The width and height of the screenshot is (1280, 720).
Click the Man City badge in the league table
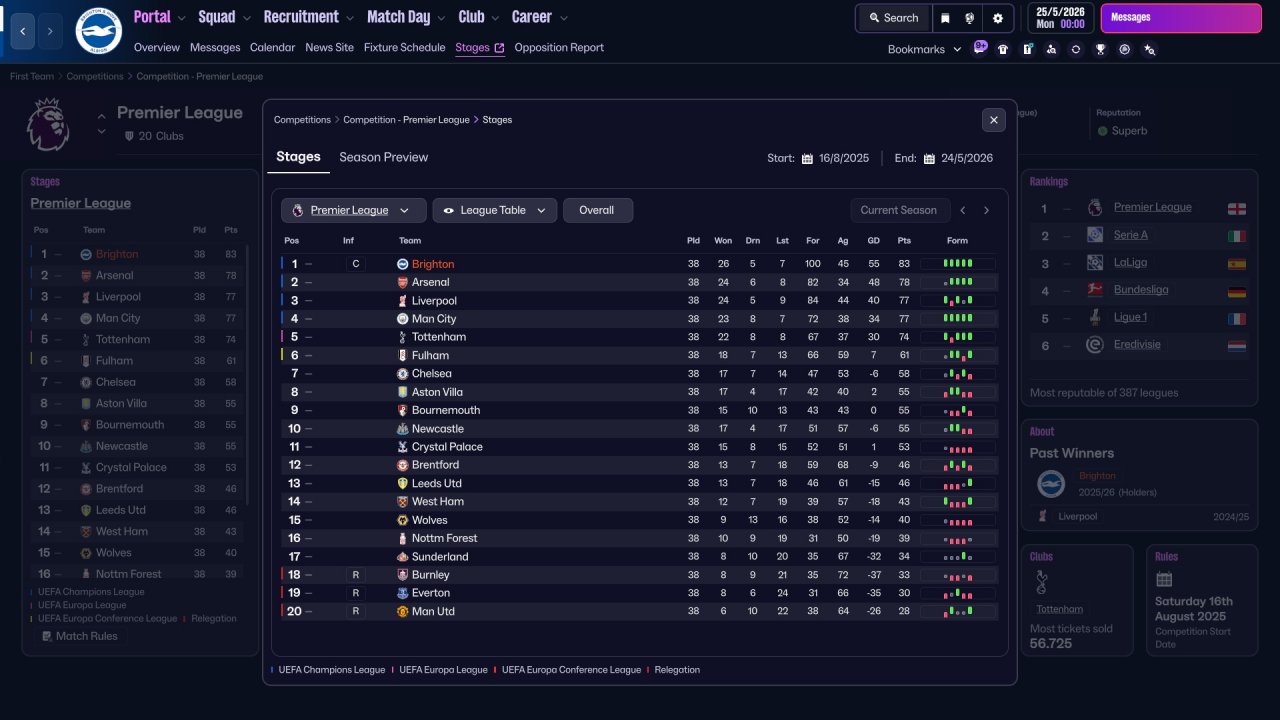pos(402,319)
